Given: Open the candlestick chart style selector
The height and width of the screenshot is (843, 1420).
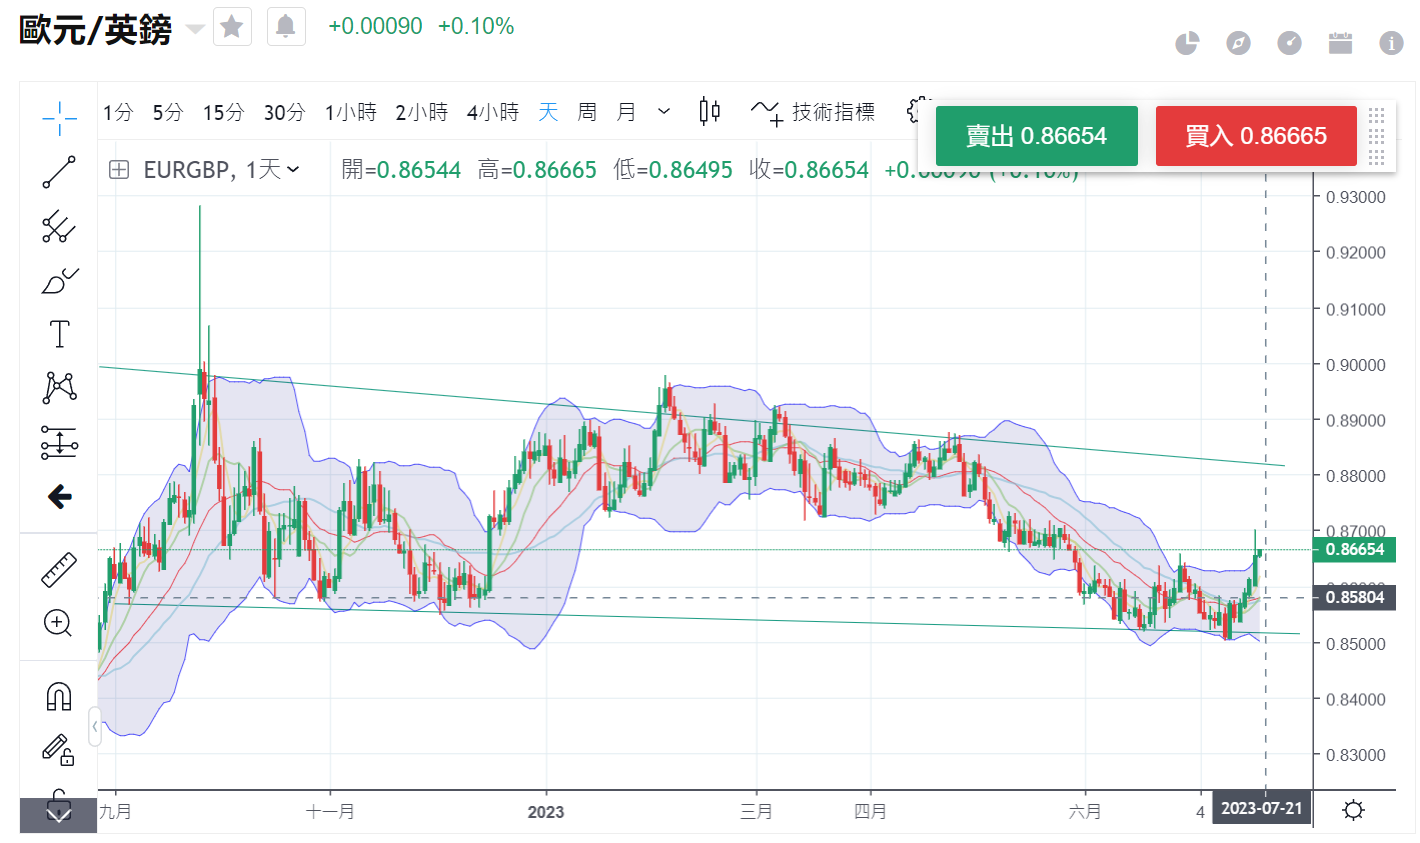Looking at the screenshot, I should 709,111.
